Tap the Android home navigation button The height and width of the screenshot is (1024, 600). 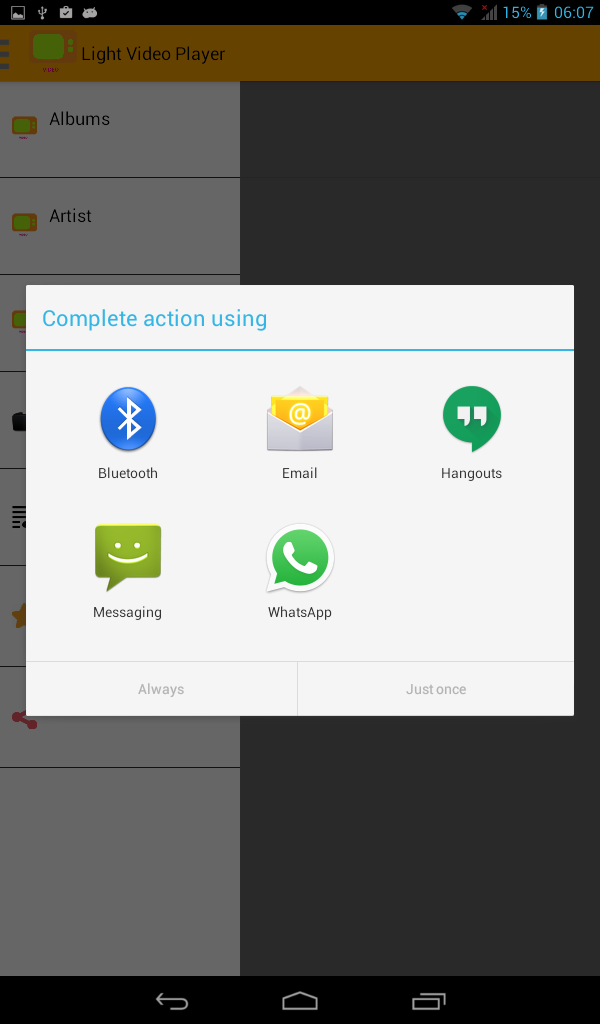300,1000
